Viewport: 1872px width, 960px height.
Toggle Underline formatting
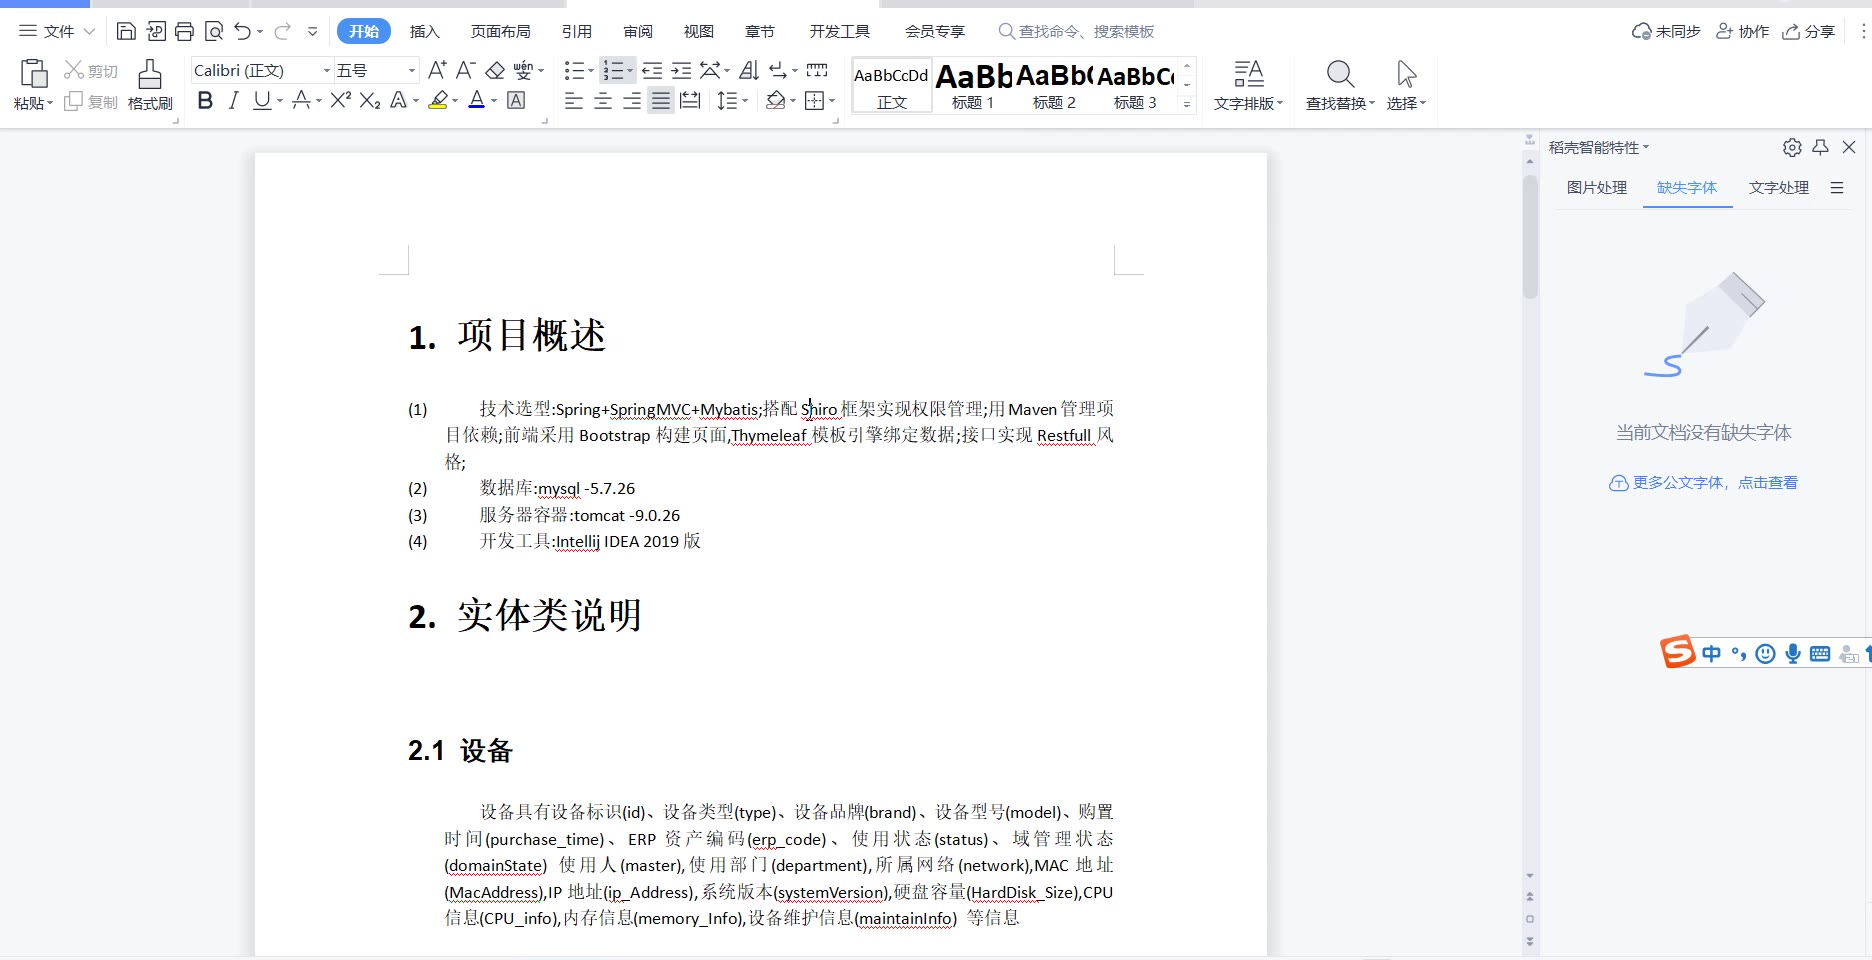[261, 100]
